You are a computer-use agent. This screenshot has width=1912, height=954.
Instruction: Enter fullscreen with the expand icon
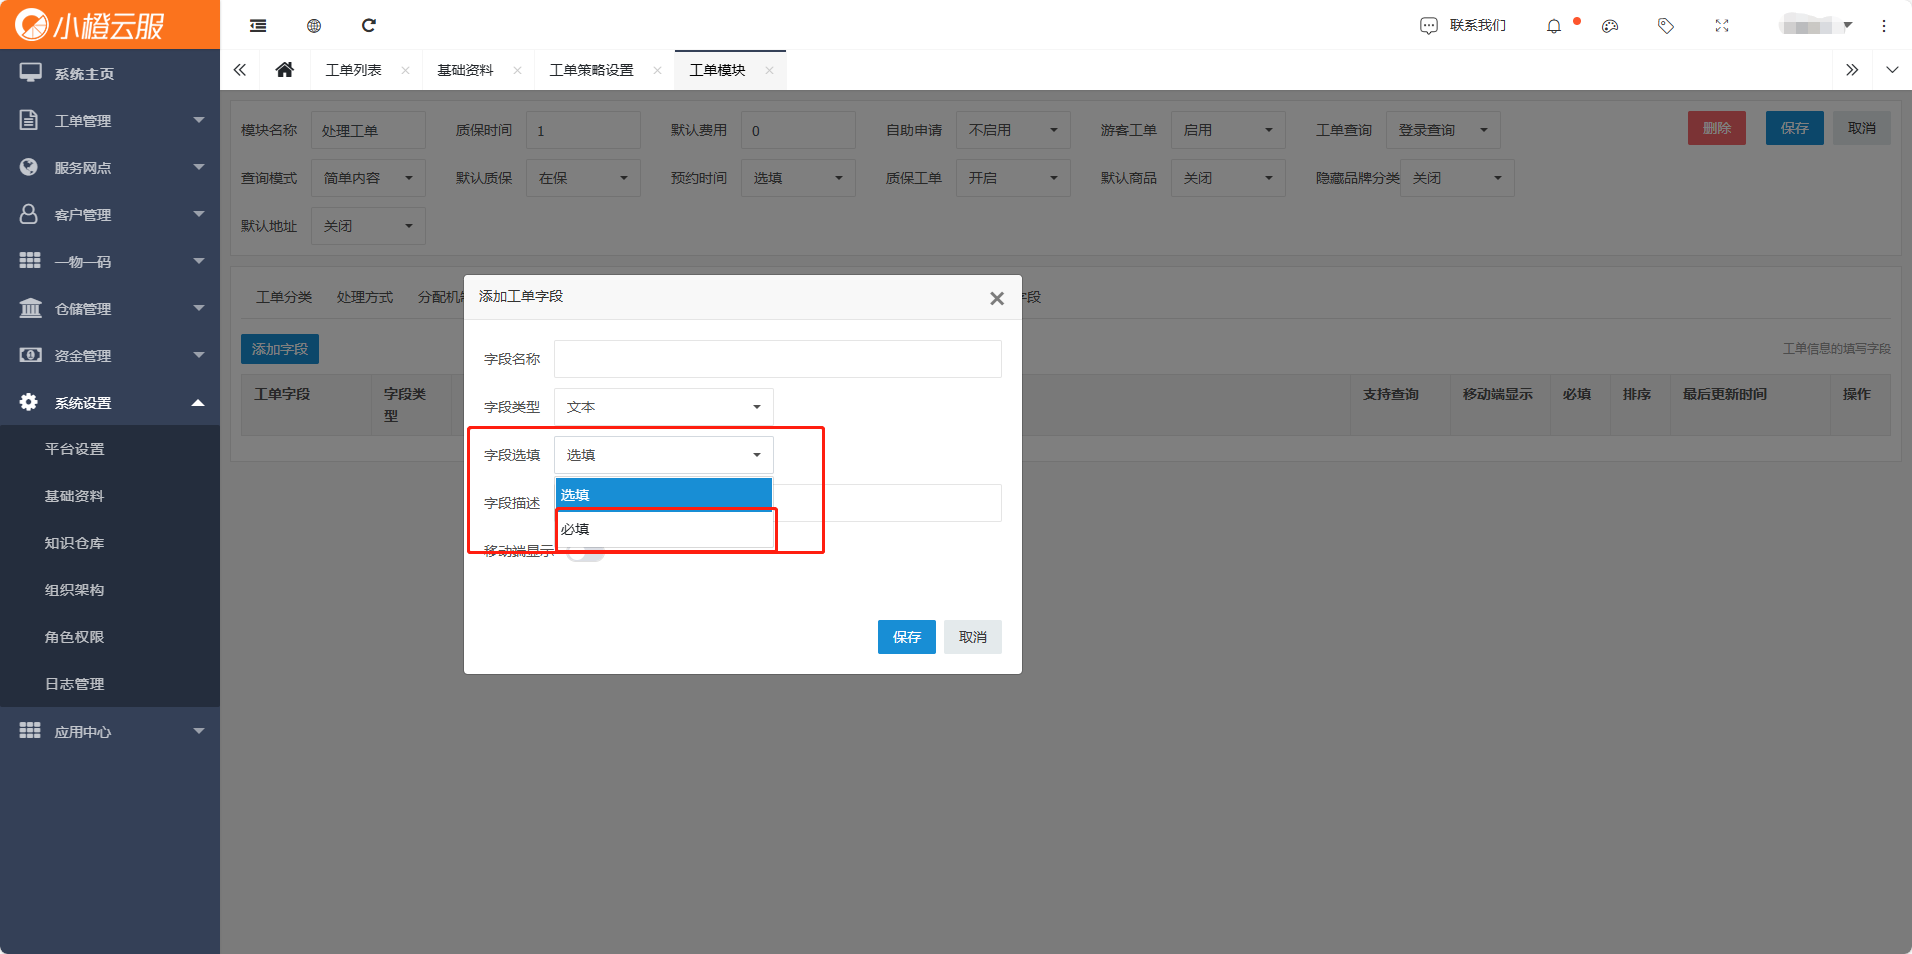[1722, 26]
